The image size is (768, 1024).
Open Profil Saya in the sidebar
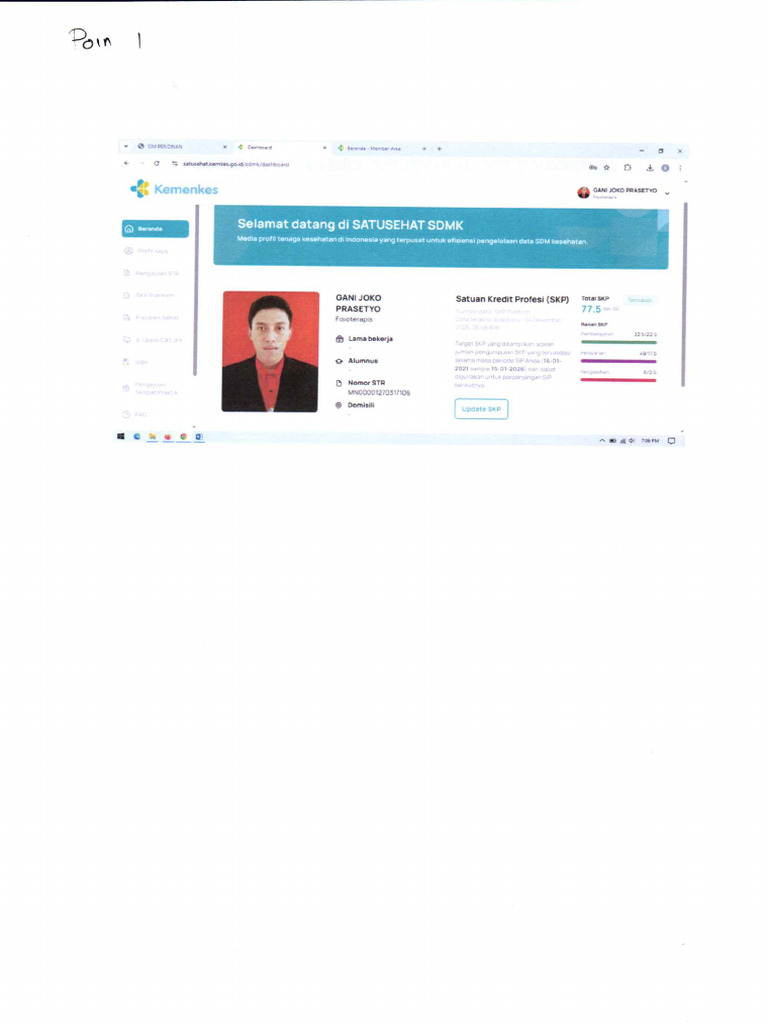tap(146, 251)
